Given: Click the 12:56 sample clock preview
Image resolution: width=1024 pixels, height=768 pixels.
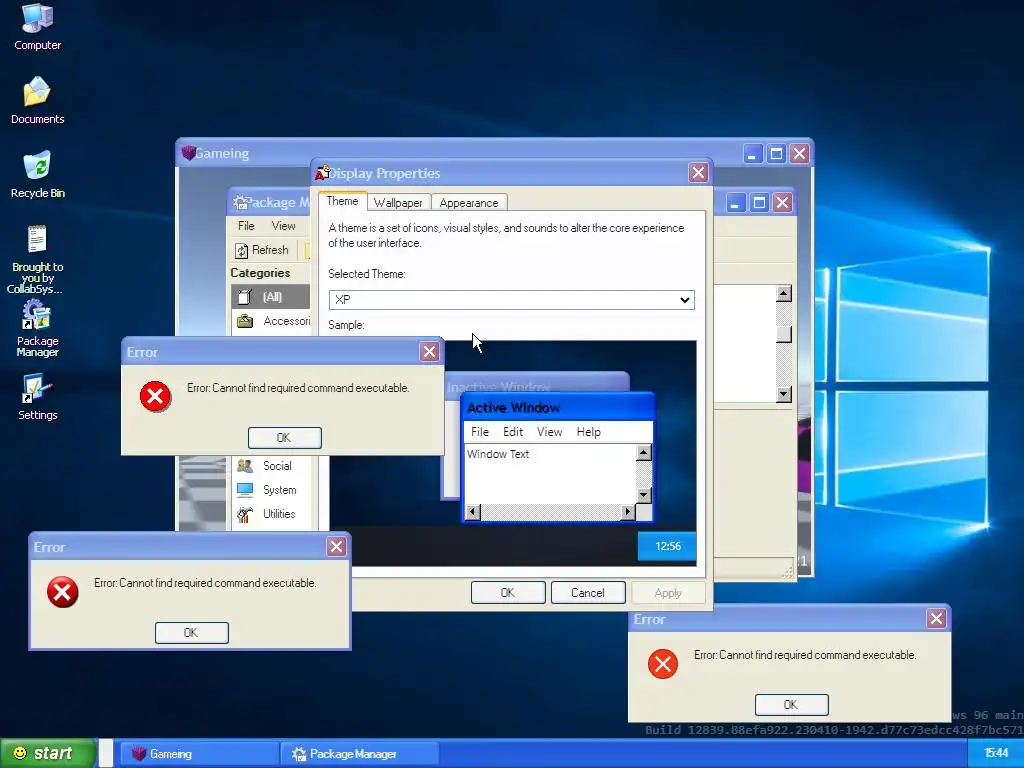Looking at the screenshot, I should click(667, 546).
